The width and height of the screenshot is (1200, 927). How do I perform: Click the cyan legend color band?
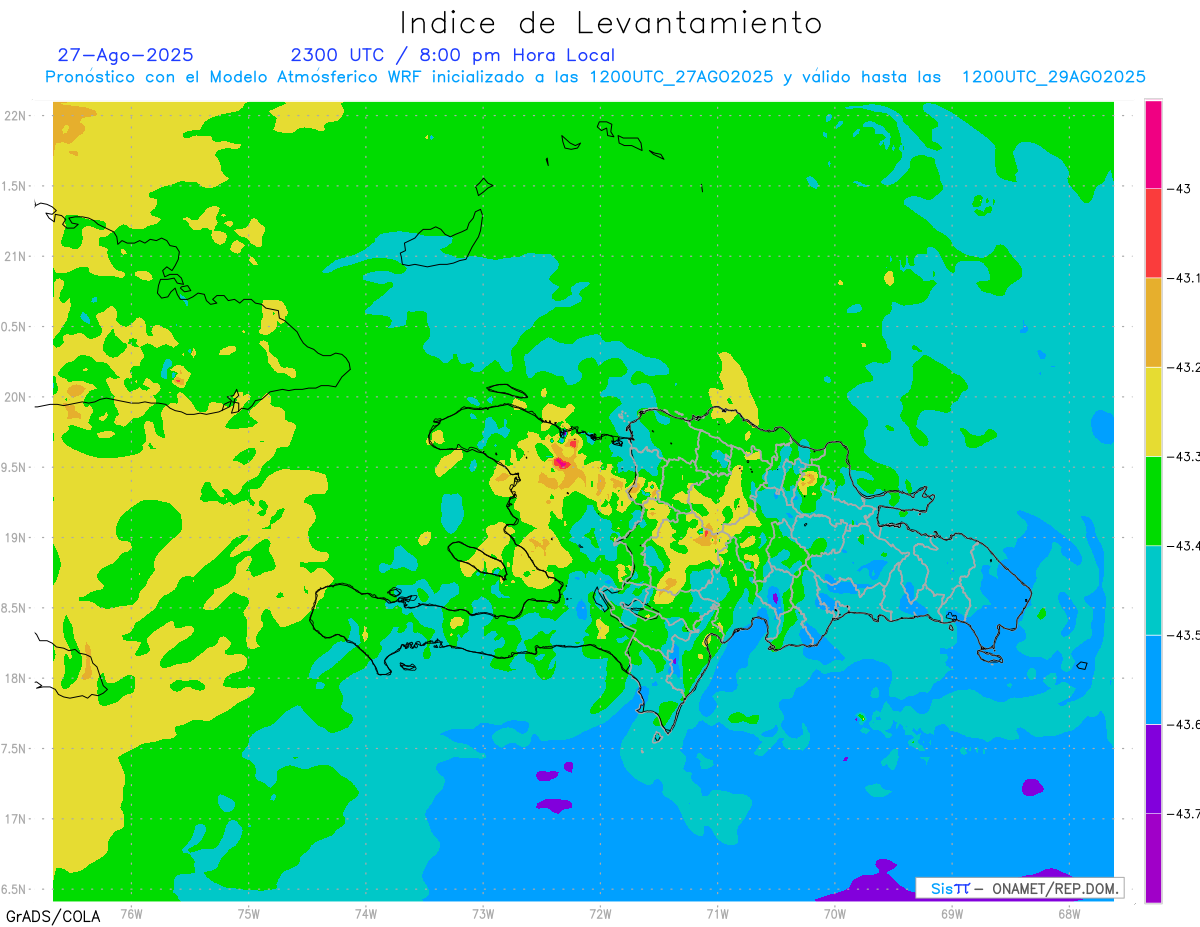click(1153, 590)
